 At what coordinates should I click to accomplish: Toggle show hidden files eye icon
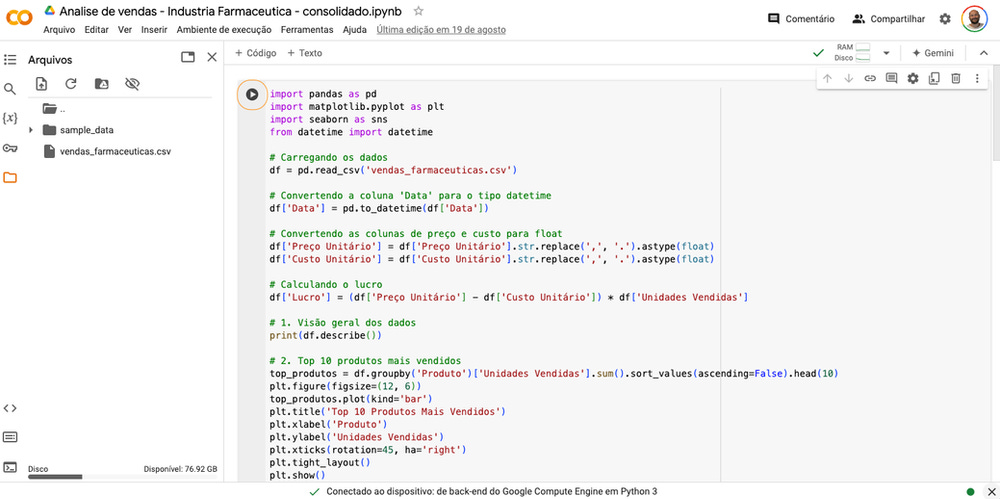132,84
